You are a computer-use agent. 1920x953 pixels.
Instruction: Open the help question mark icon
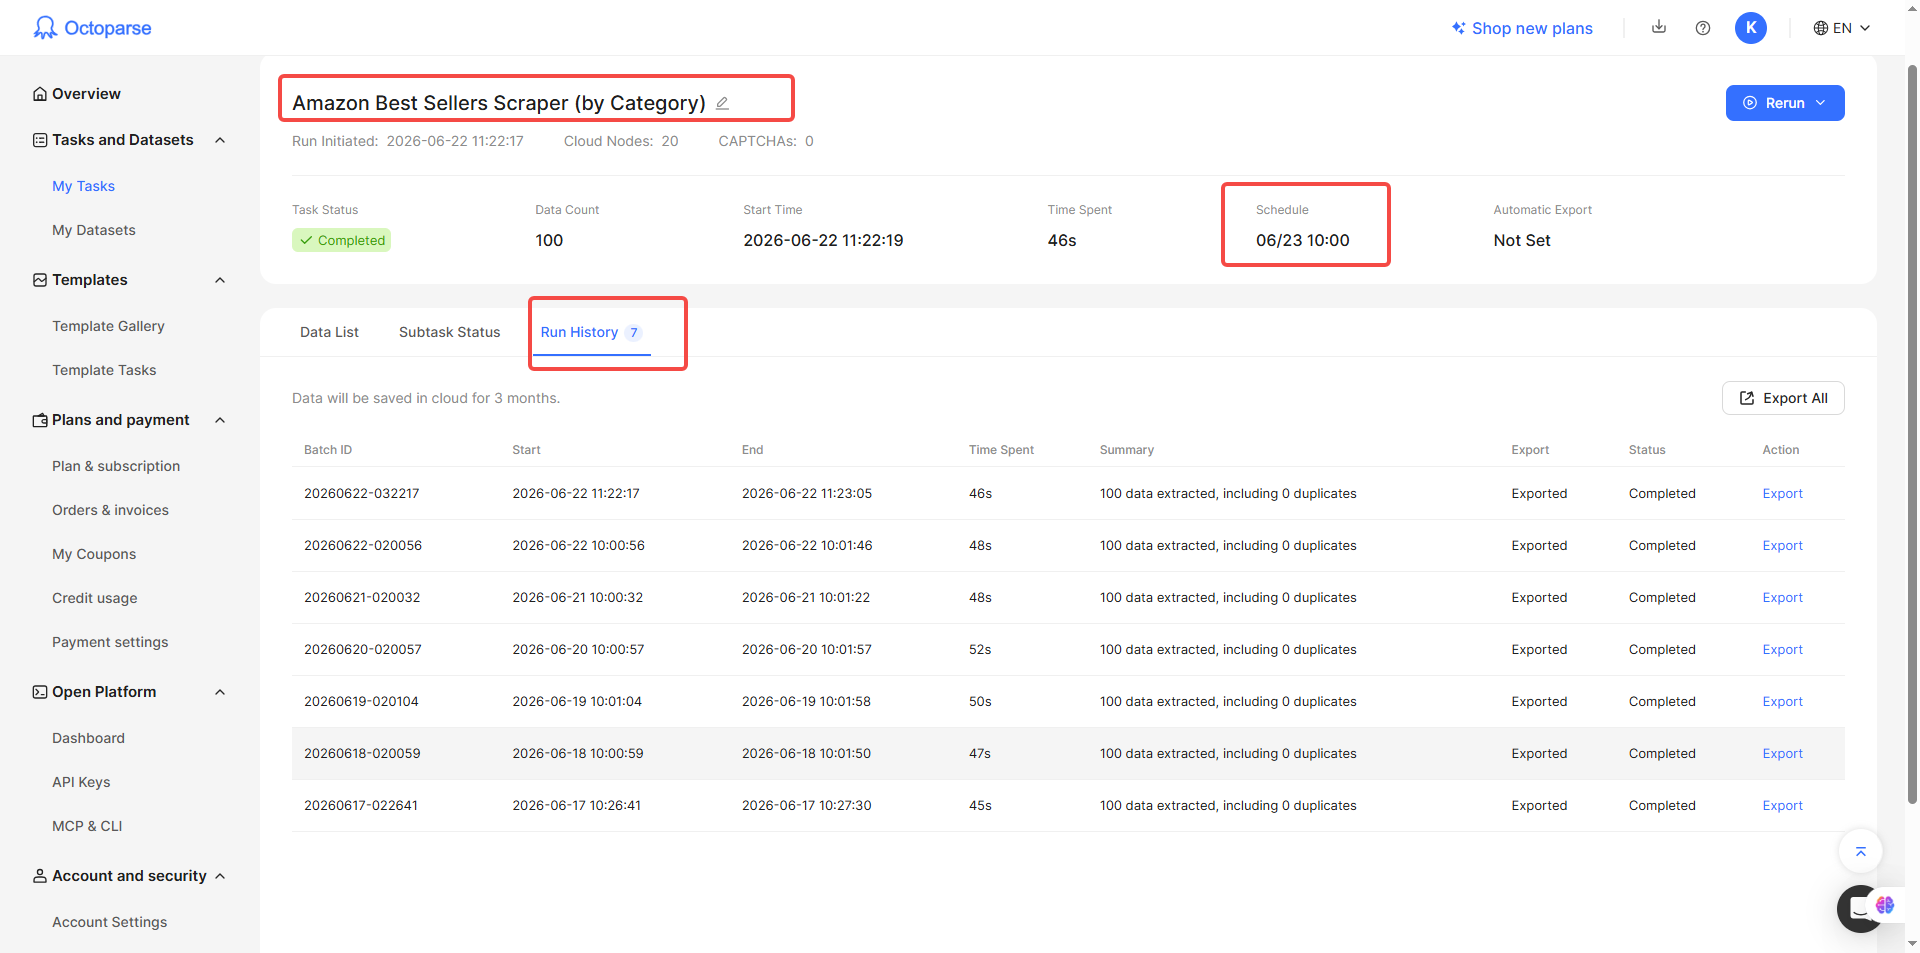click(1703, 28)
